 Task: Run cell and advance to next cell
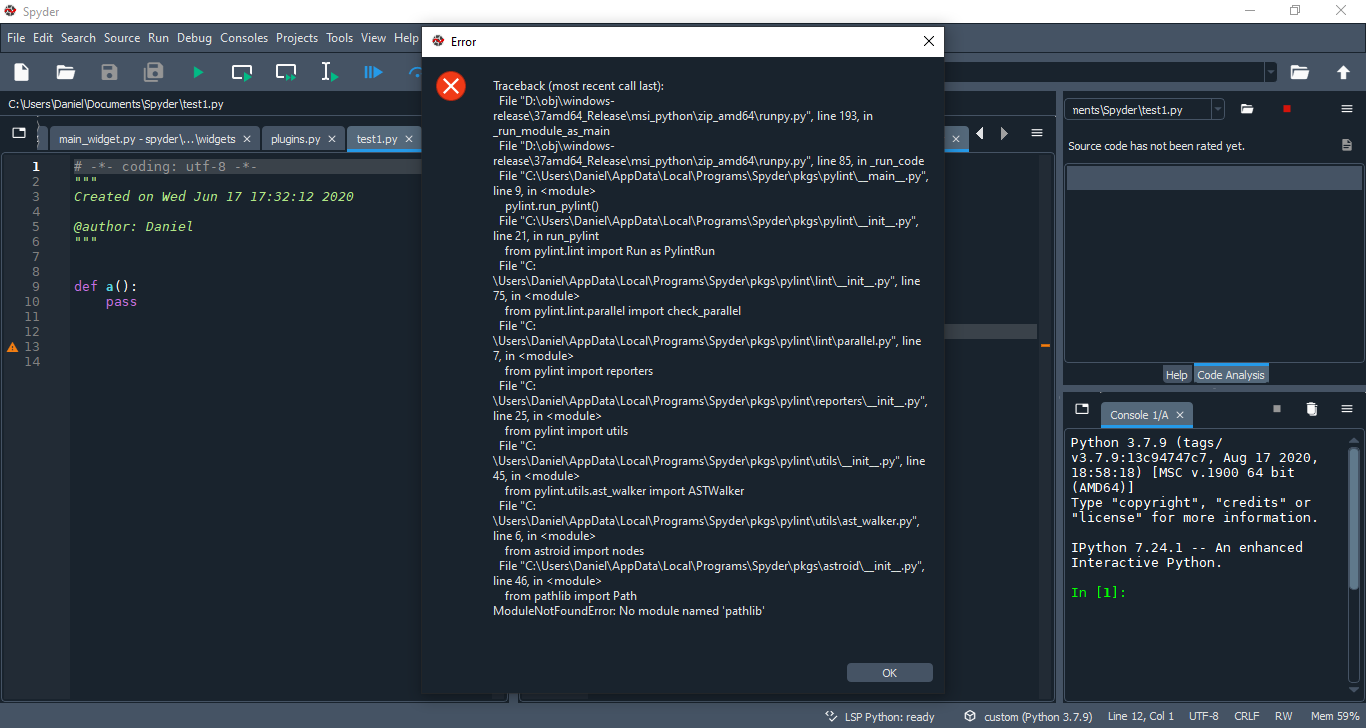[x=285, y=71]
